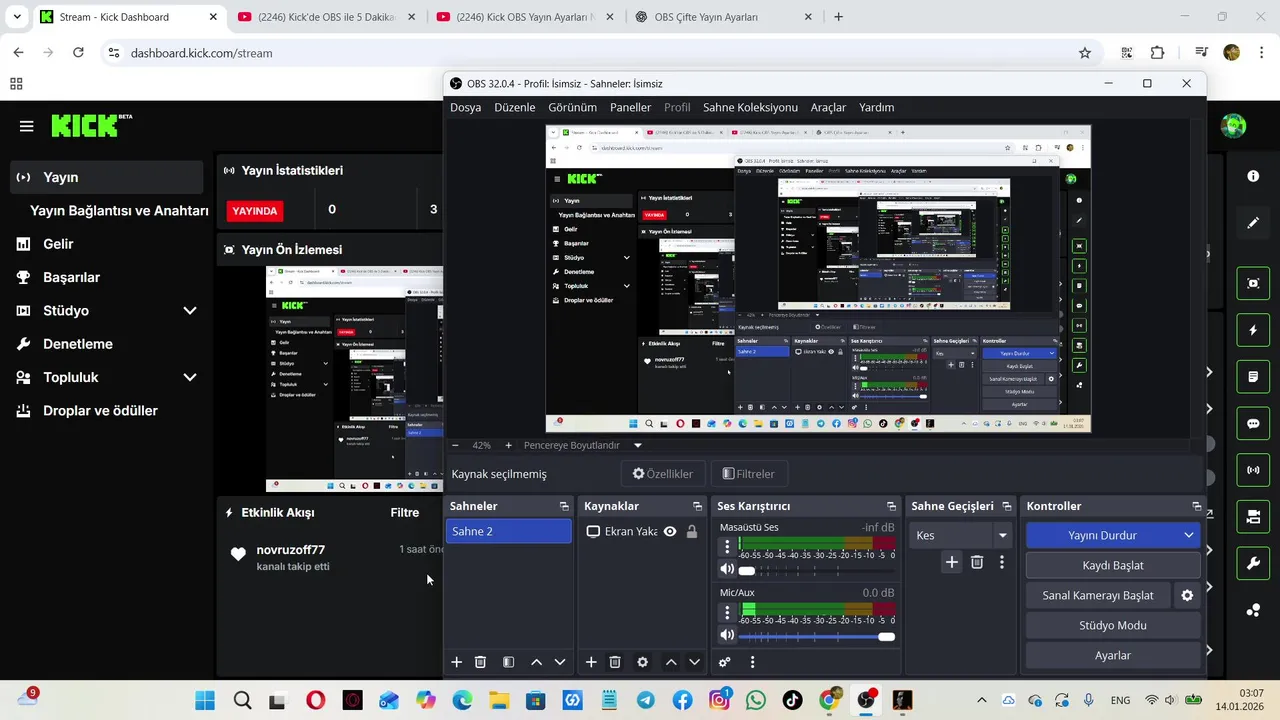The height and width of the screenshot is (720, 1280).
Task: Click the three-dots cluster icon in Kick sidebar
Action: point(1253,610)
